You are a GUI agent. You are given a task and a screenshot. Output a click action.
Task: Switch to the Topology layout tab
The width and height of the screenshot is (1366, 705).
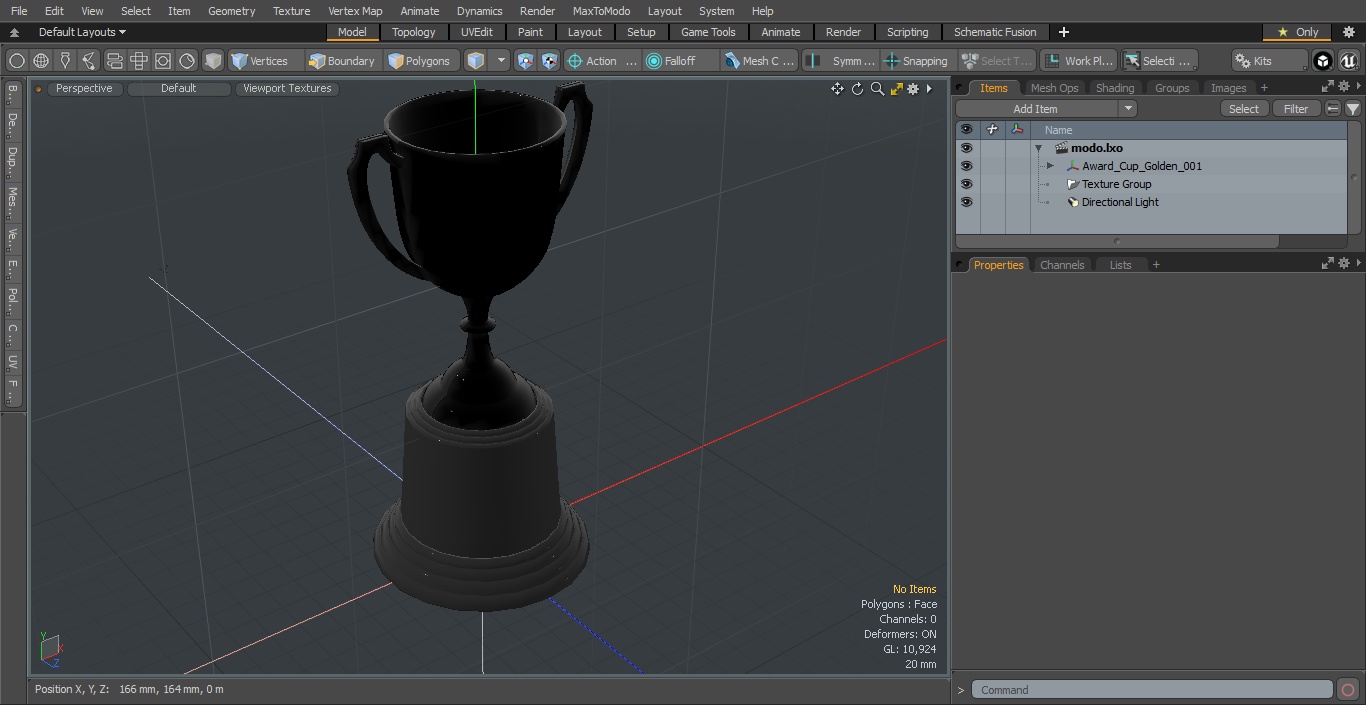pos(414,32)
